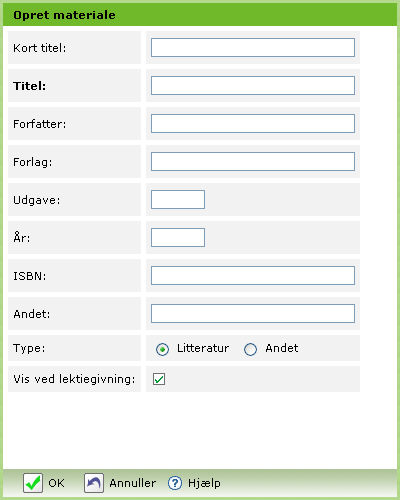
Task: Open the Hjælp link
Action: coord(204,483)
